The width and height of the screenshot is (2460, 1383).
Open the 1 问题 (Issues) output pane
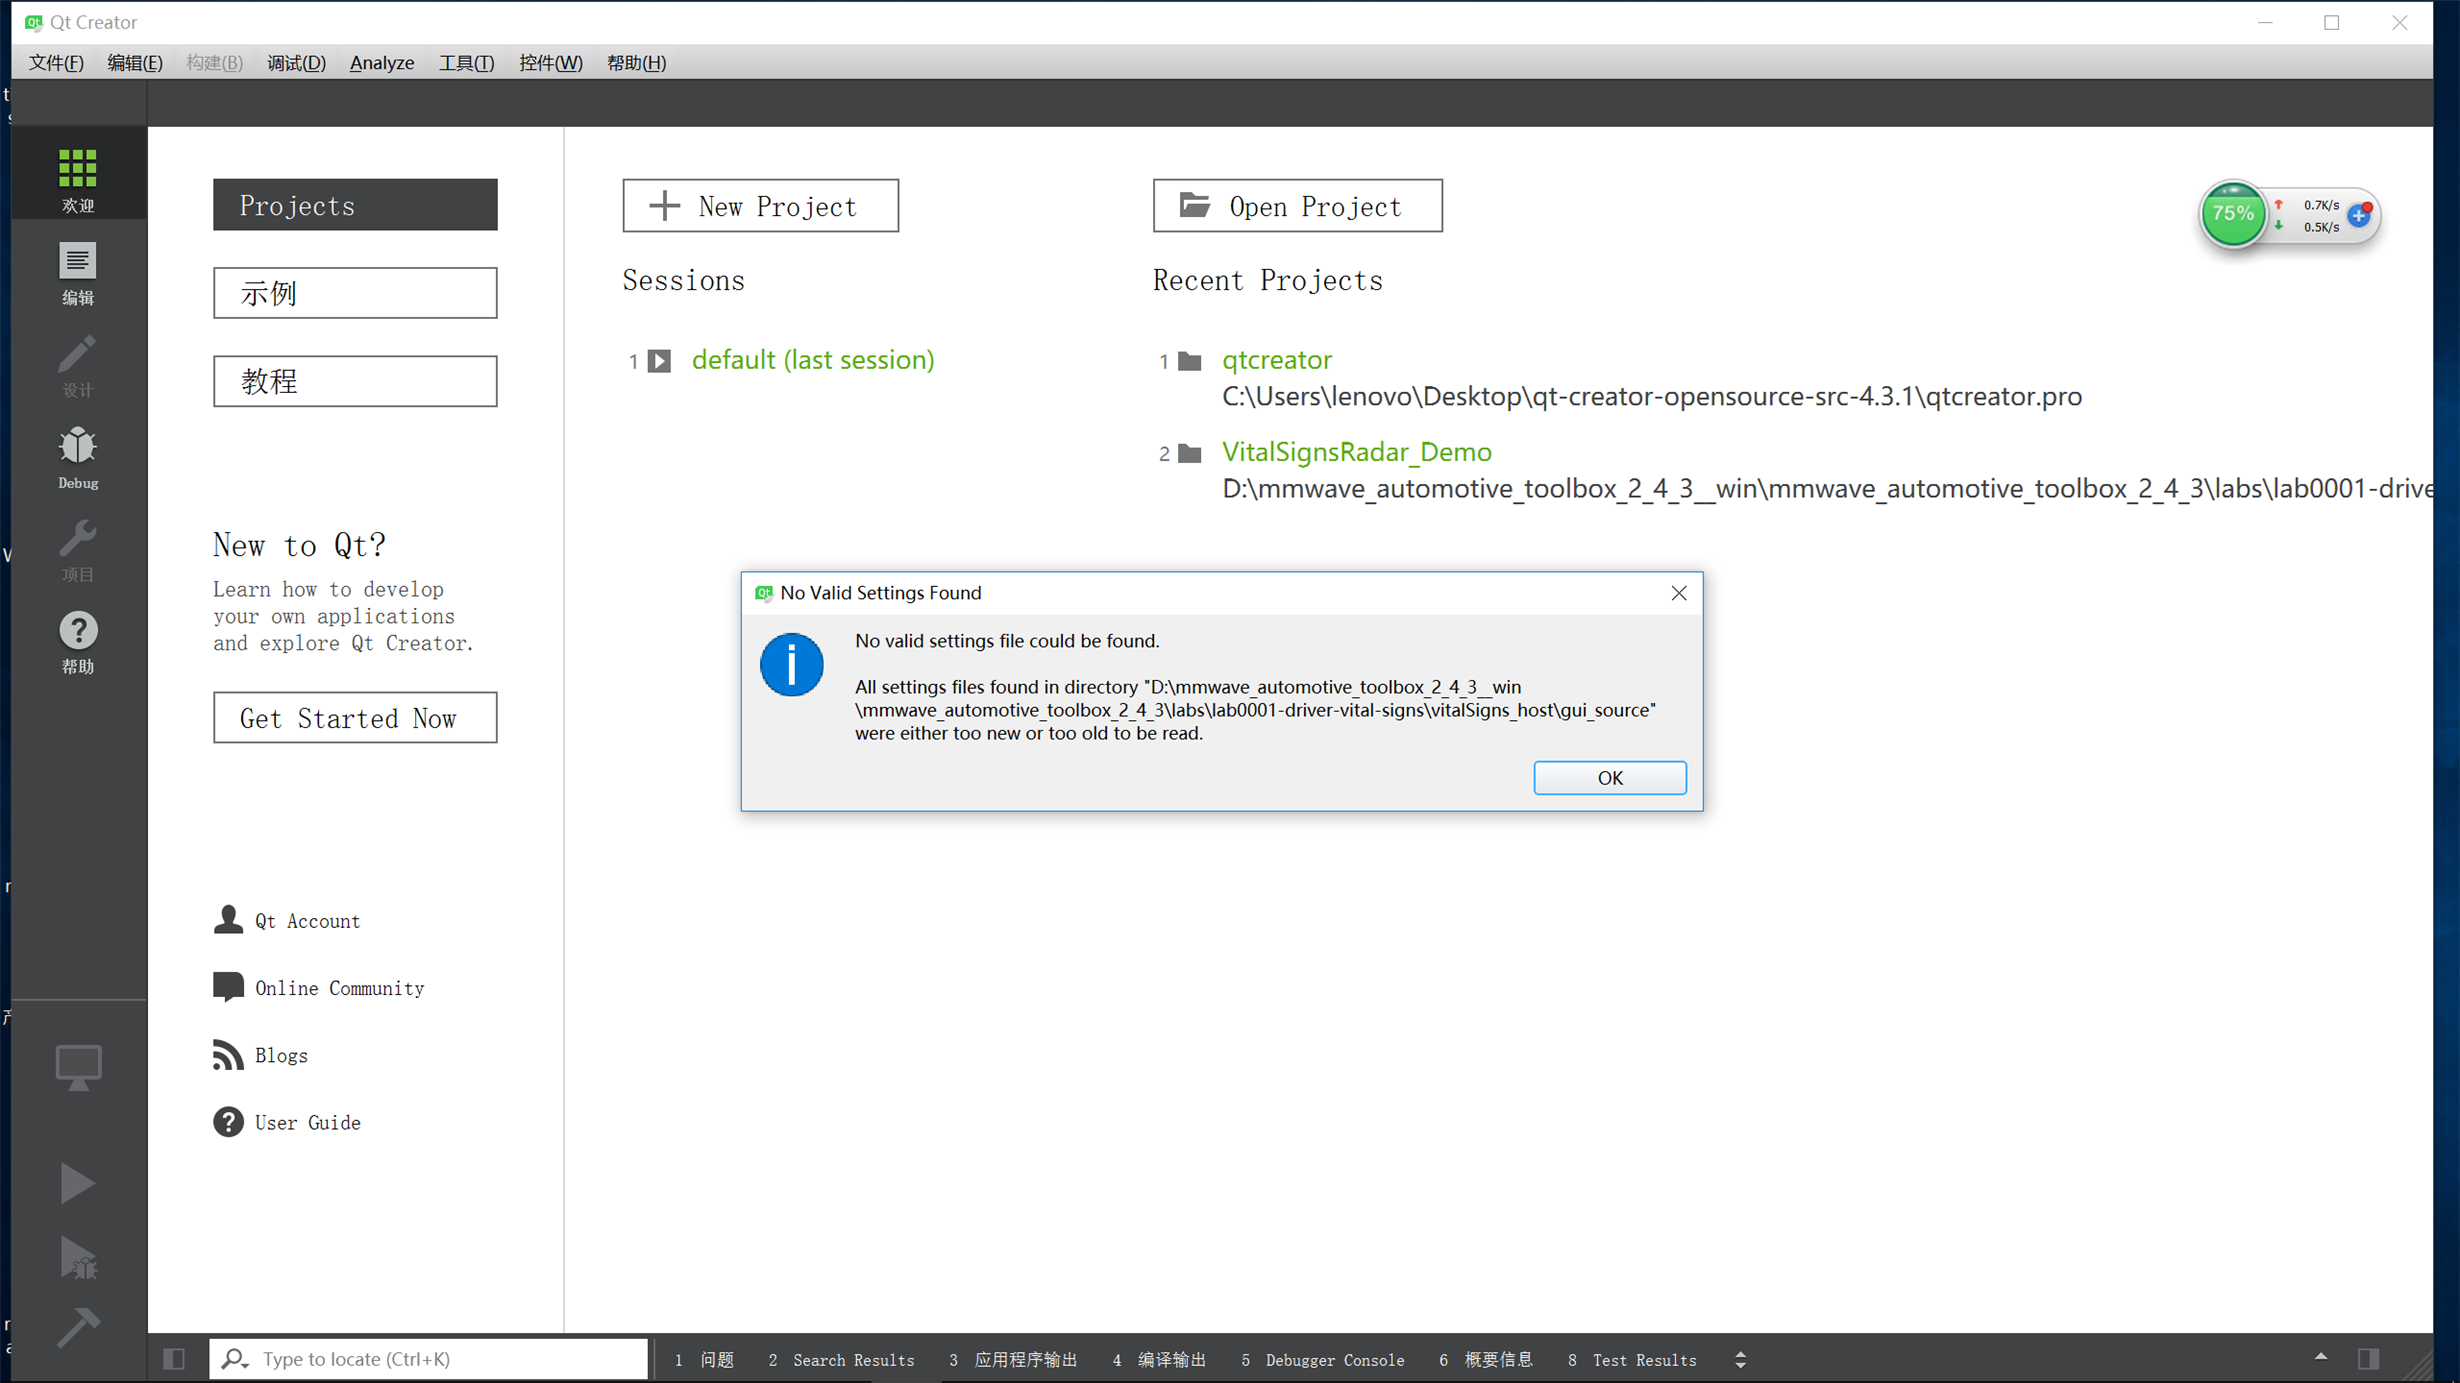(x=704, y=1360)
